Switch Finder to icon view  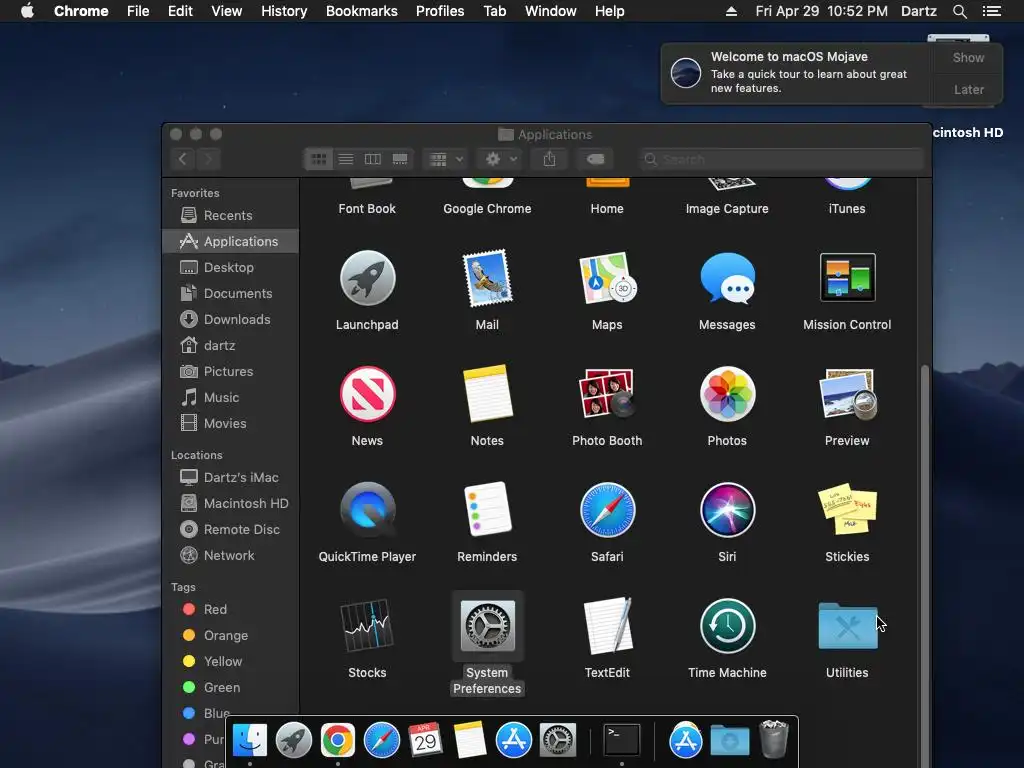click(x=319, y=159)
